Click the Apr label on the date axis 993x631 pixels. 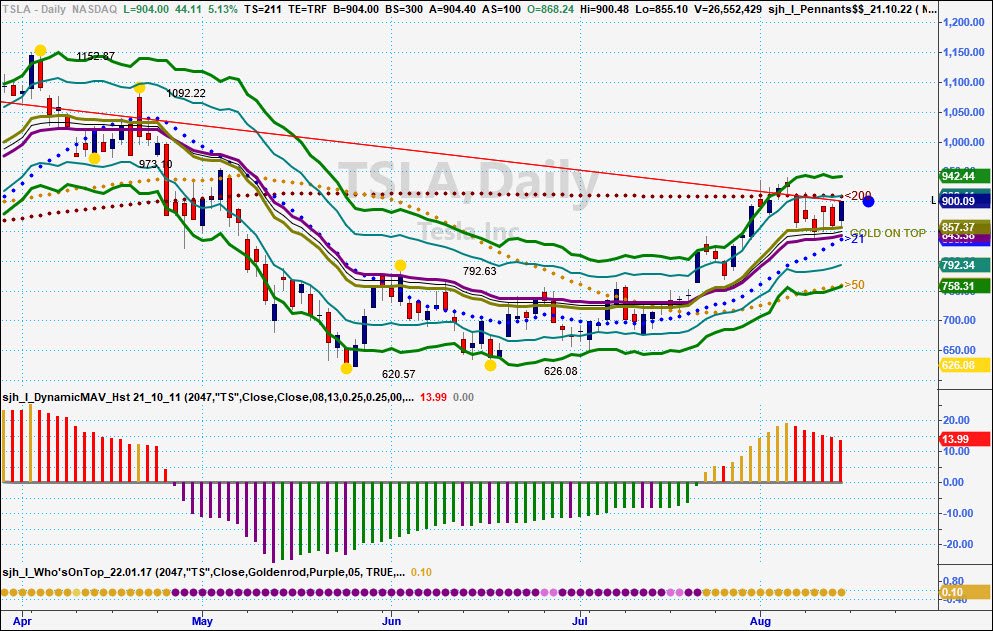coord(22,621)
